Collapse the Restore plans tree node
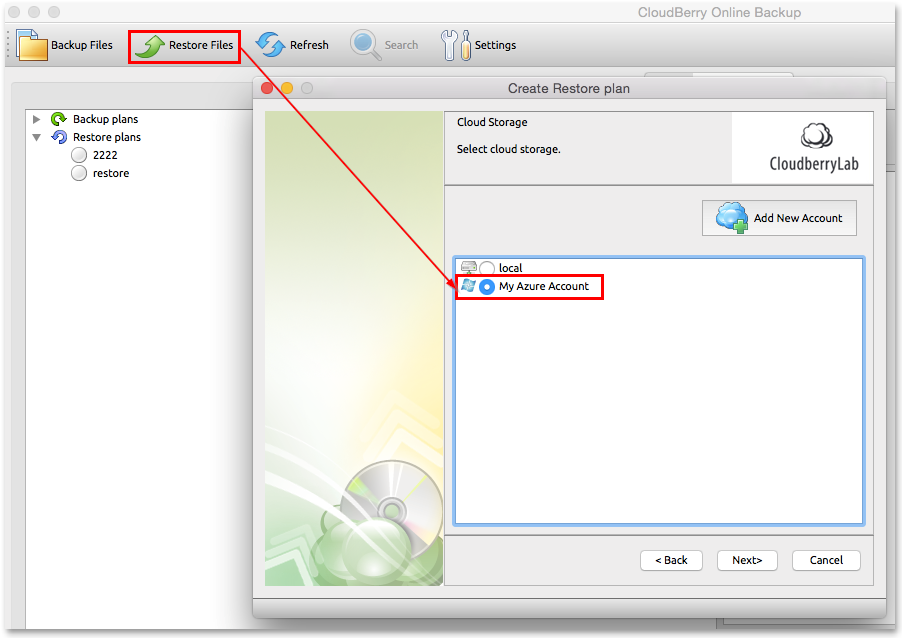 [36, 137]
